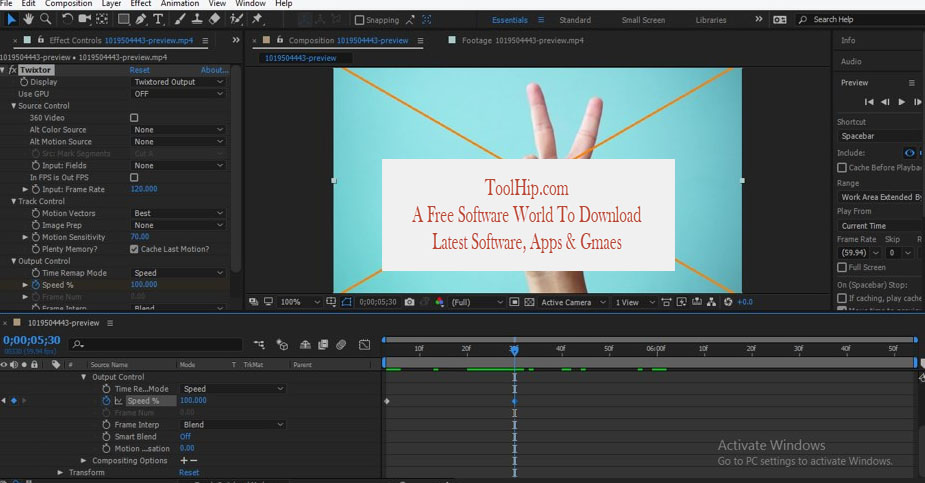Jump to first frame in Preview panel

click(x=869, y=102)
